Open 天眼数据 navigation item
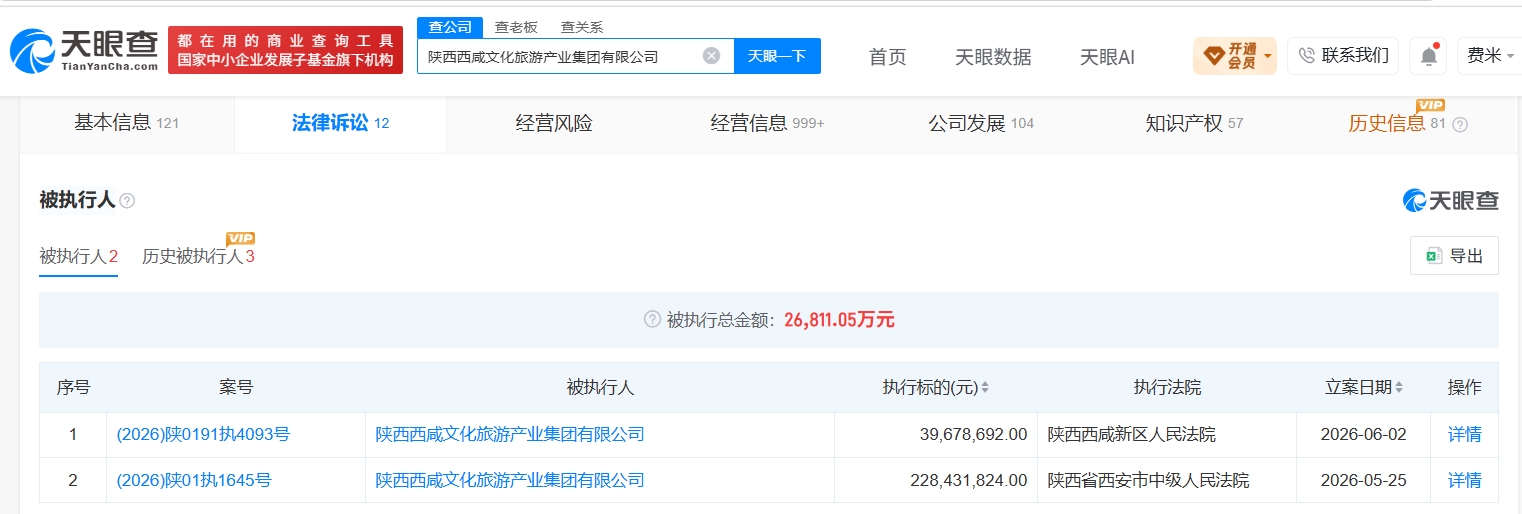The width and height of the screenshot is (1522, 514). tap(993, 57)
